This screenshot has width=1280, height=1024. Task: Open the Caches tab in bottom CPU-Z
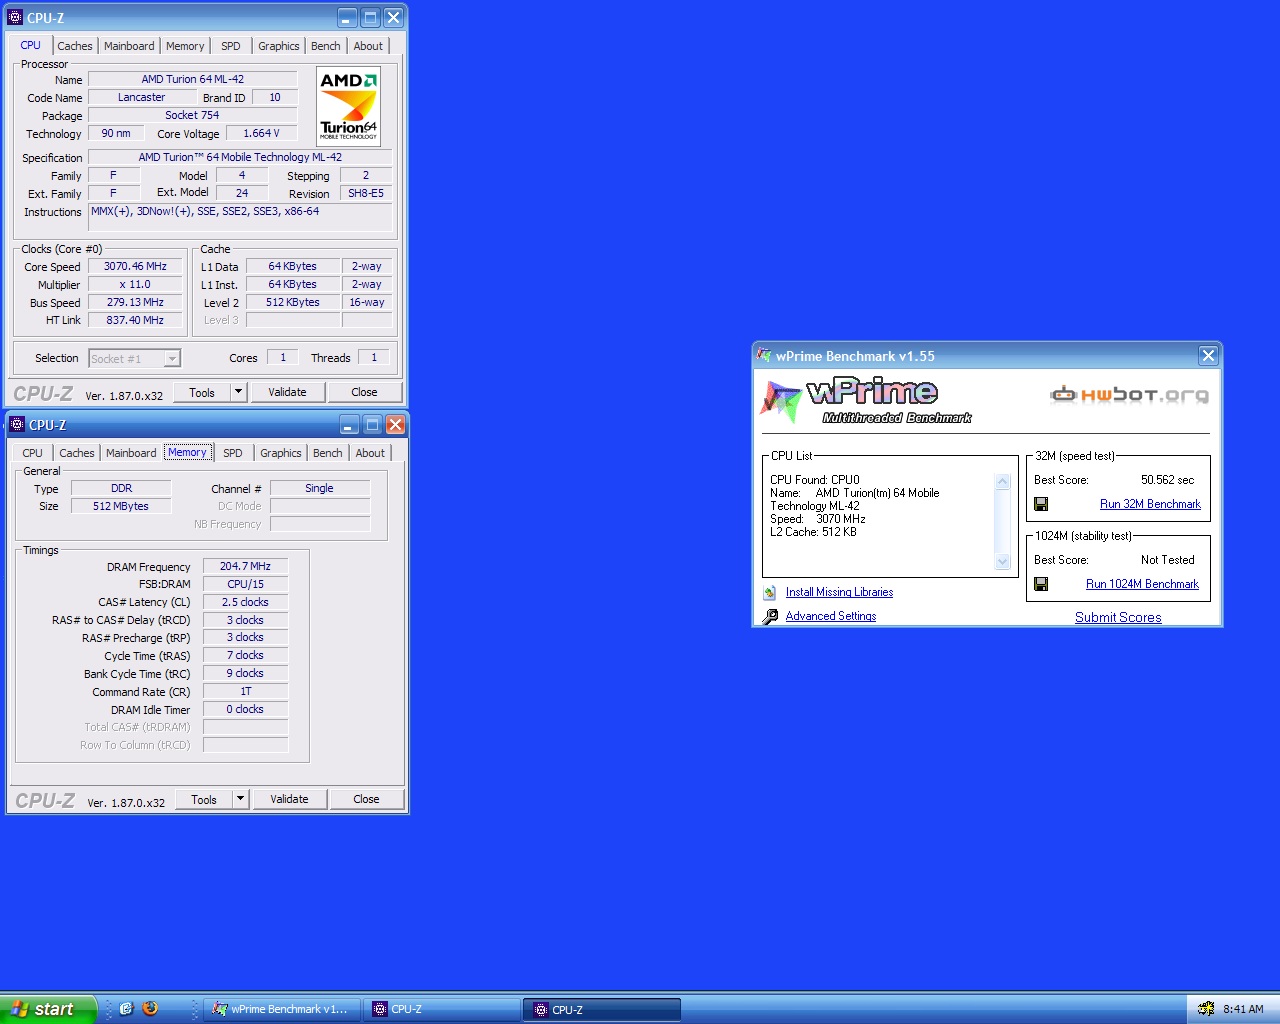point(76,453)
